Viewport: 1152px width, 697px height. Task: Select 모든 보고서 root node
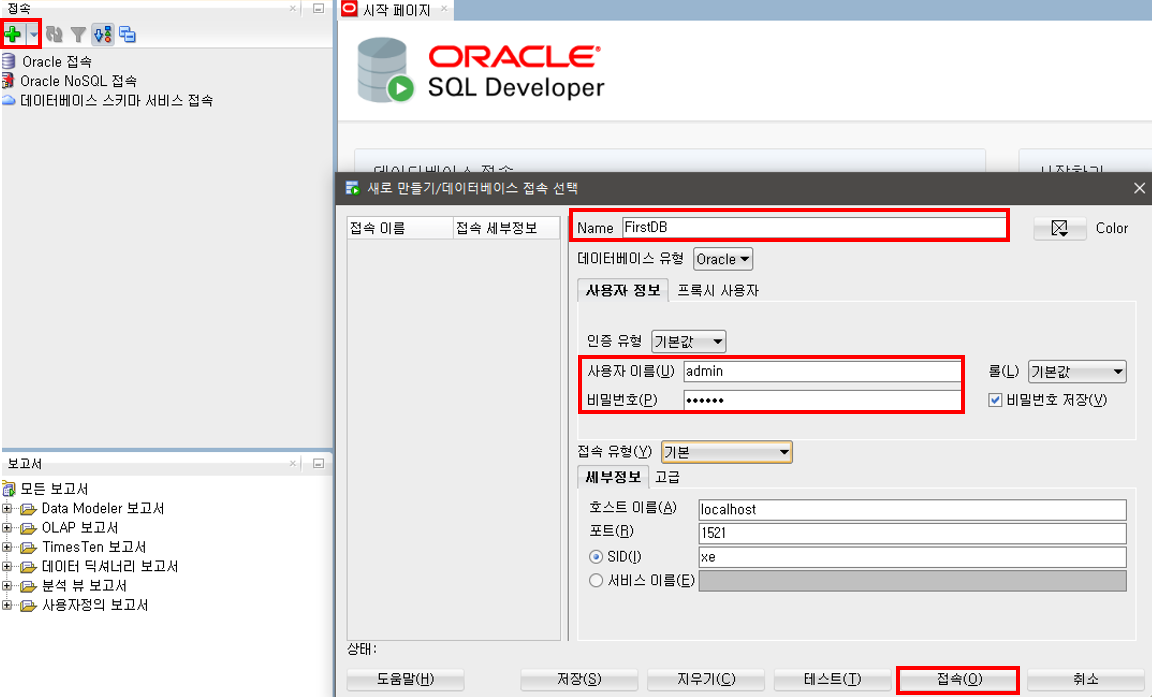tap(54, 488)
